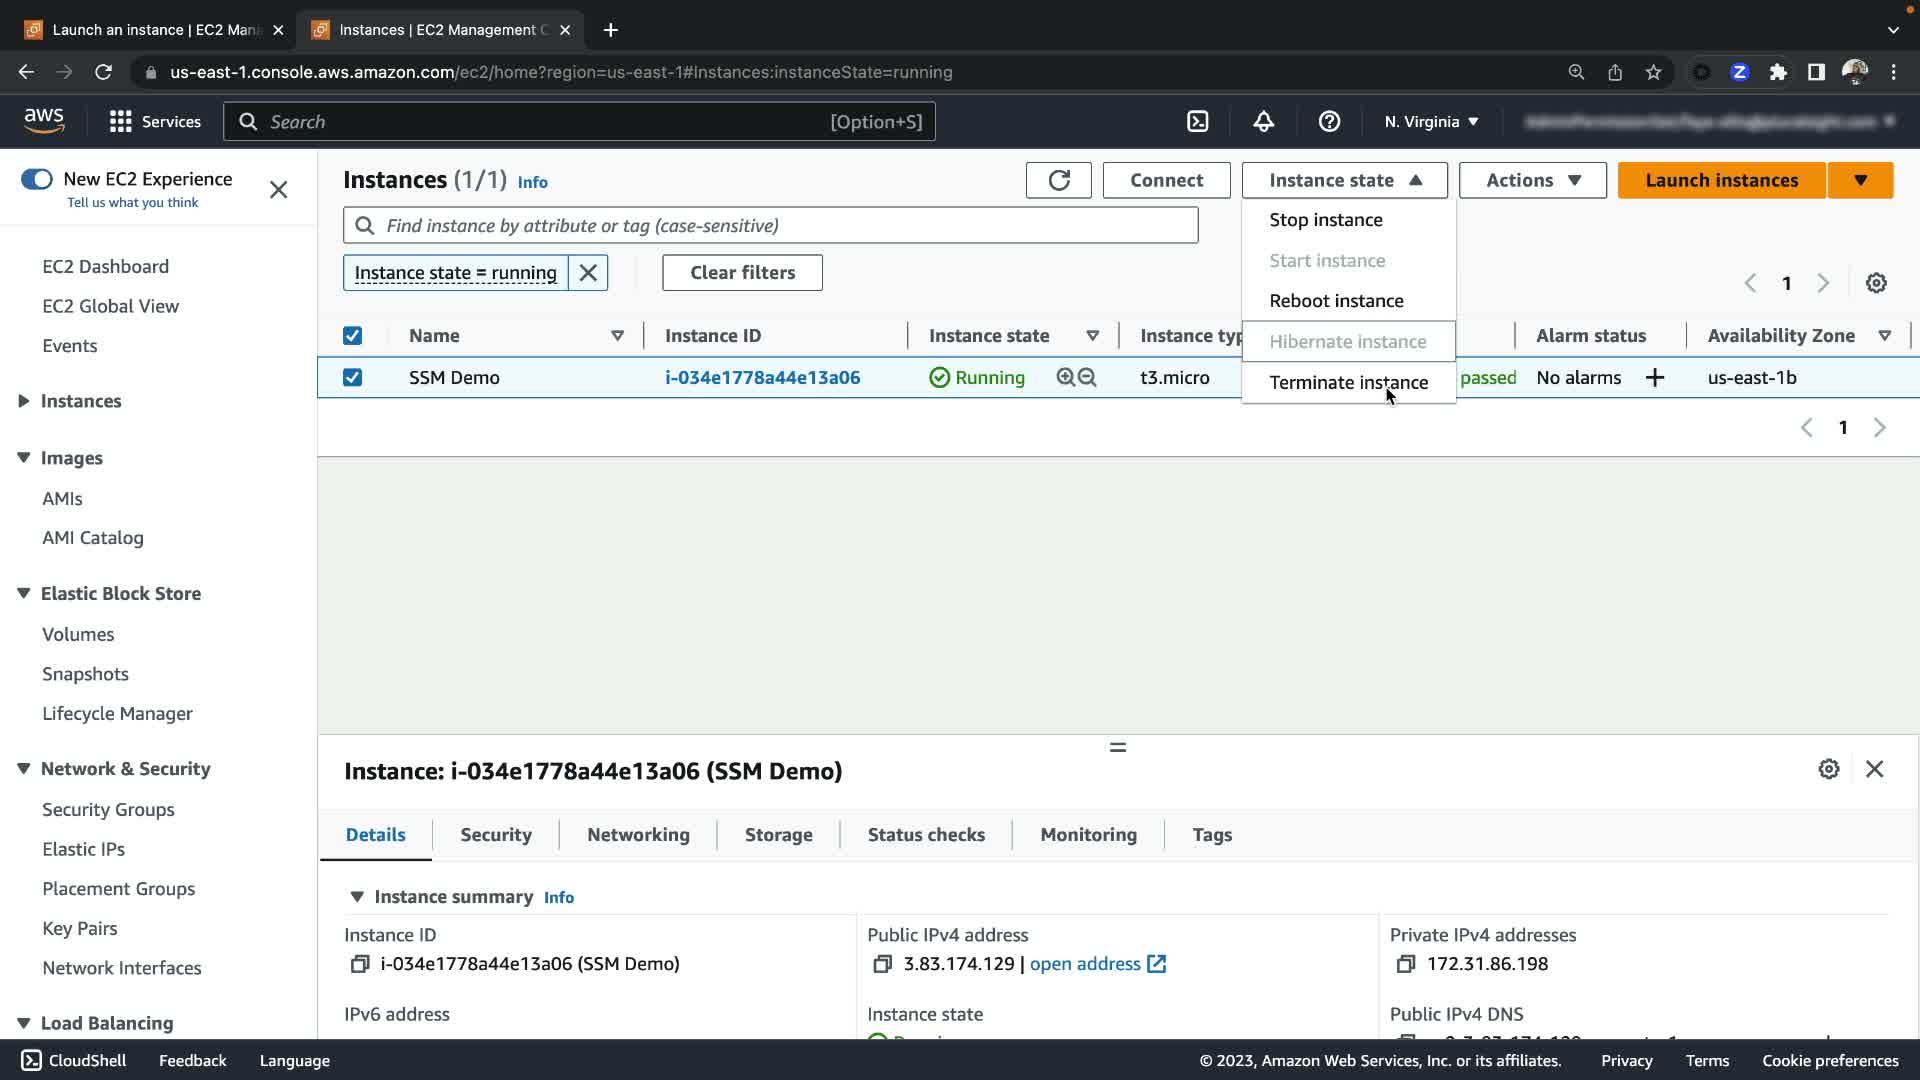
Task: Click the table preferences gear icon
Action: point(1876,283)
